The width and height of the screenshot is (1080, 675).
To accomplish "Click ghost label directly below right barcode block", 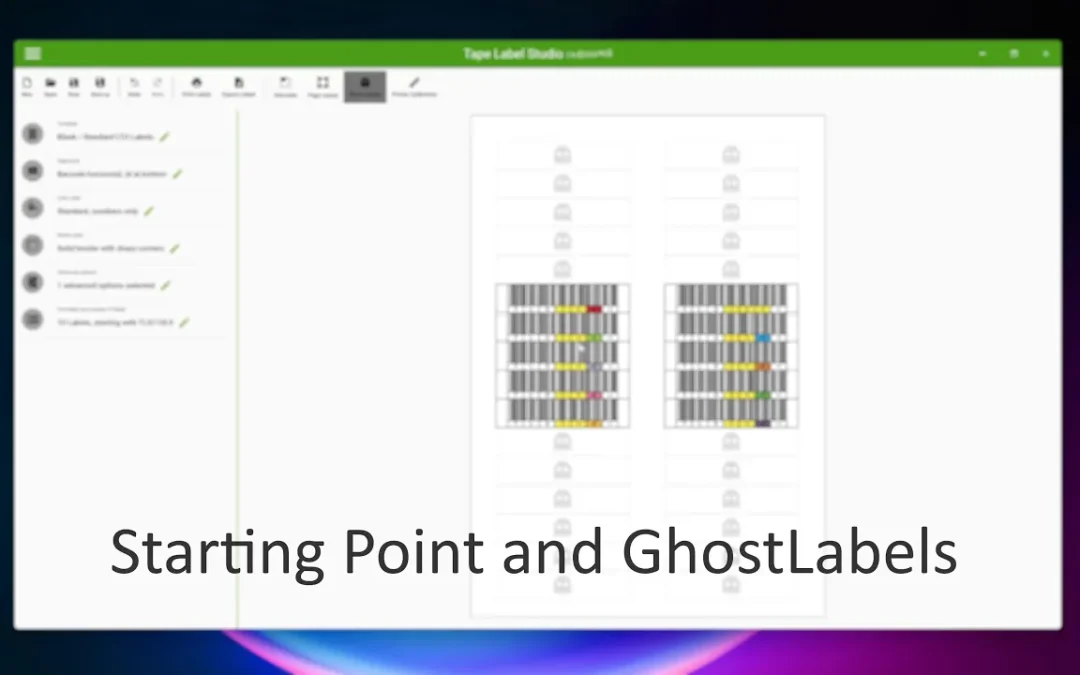I will coord(731,442).
